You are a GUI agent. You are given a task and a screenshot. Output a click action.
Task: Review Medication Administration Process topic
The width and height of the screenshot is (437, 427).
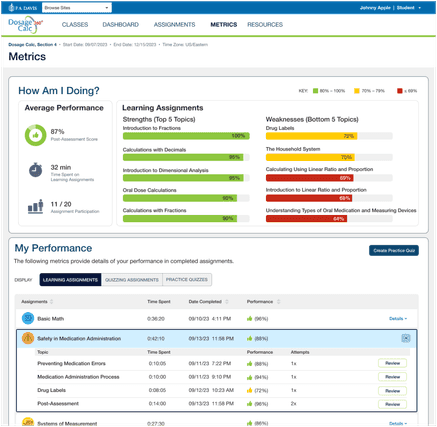point(392,377)
